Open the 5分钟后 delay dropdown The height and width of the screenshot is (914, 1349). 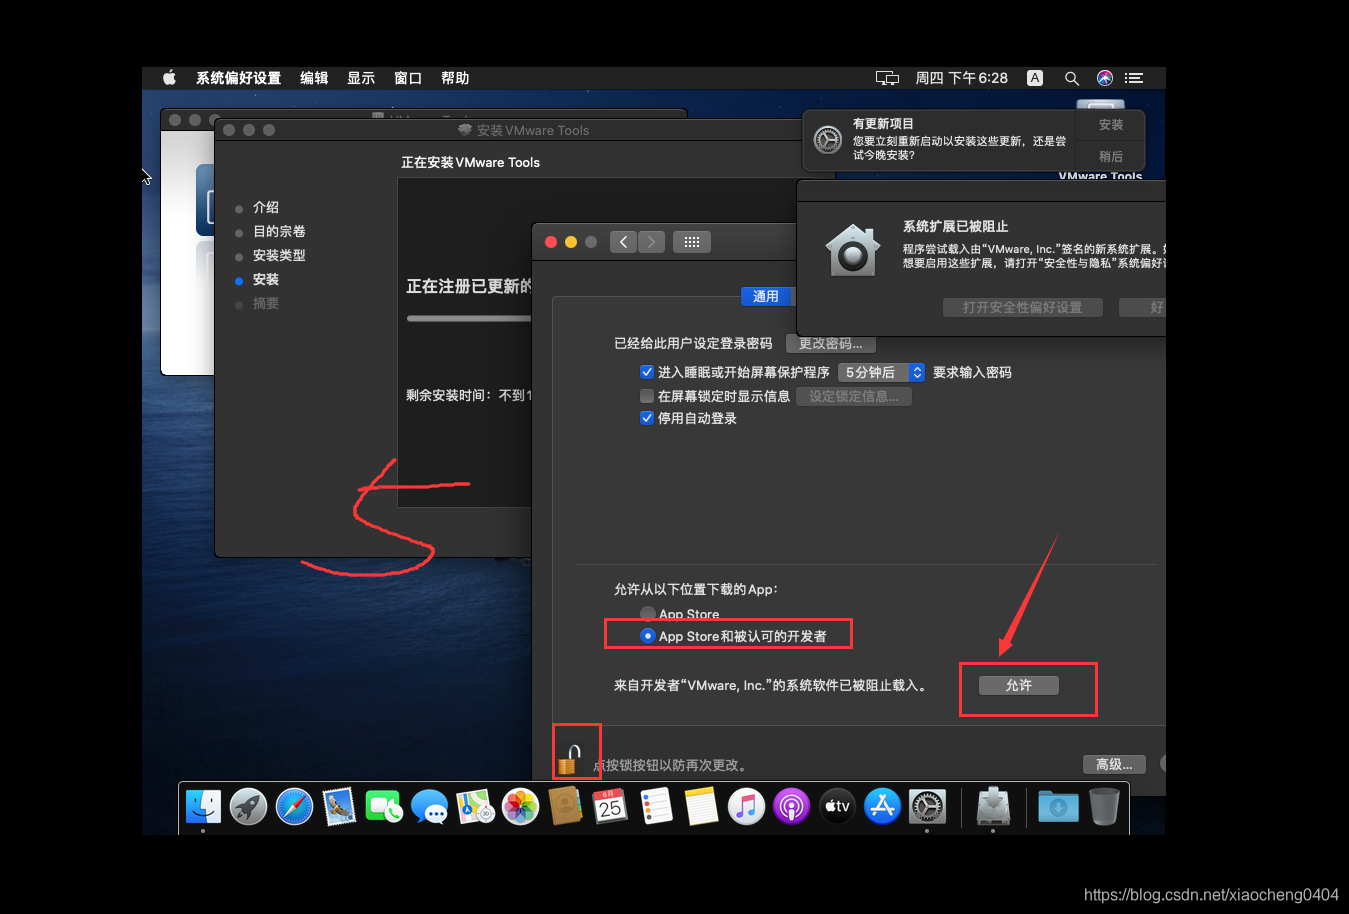pos(881,372)
